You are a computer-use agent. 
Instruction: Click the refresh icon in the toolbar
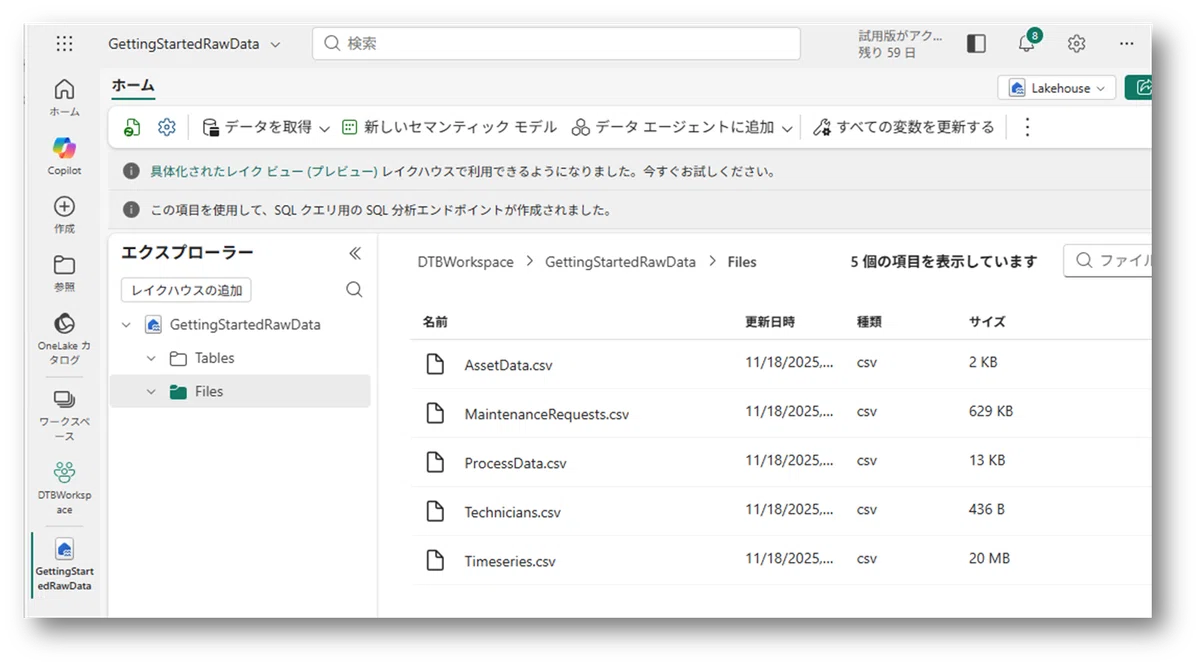coord(132,127)
